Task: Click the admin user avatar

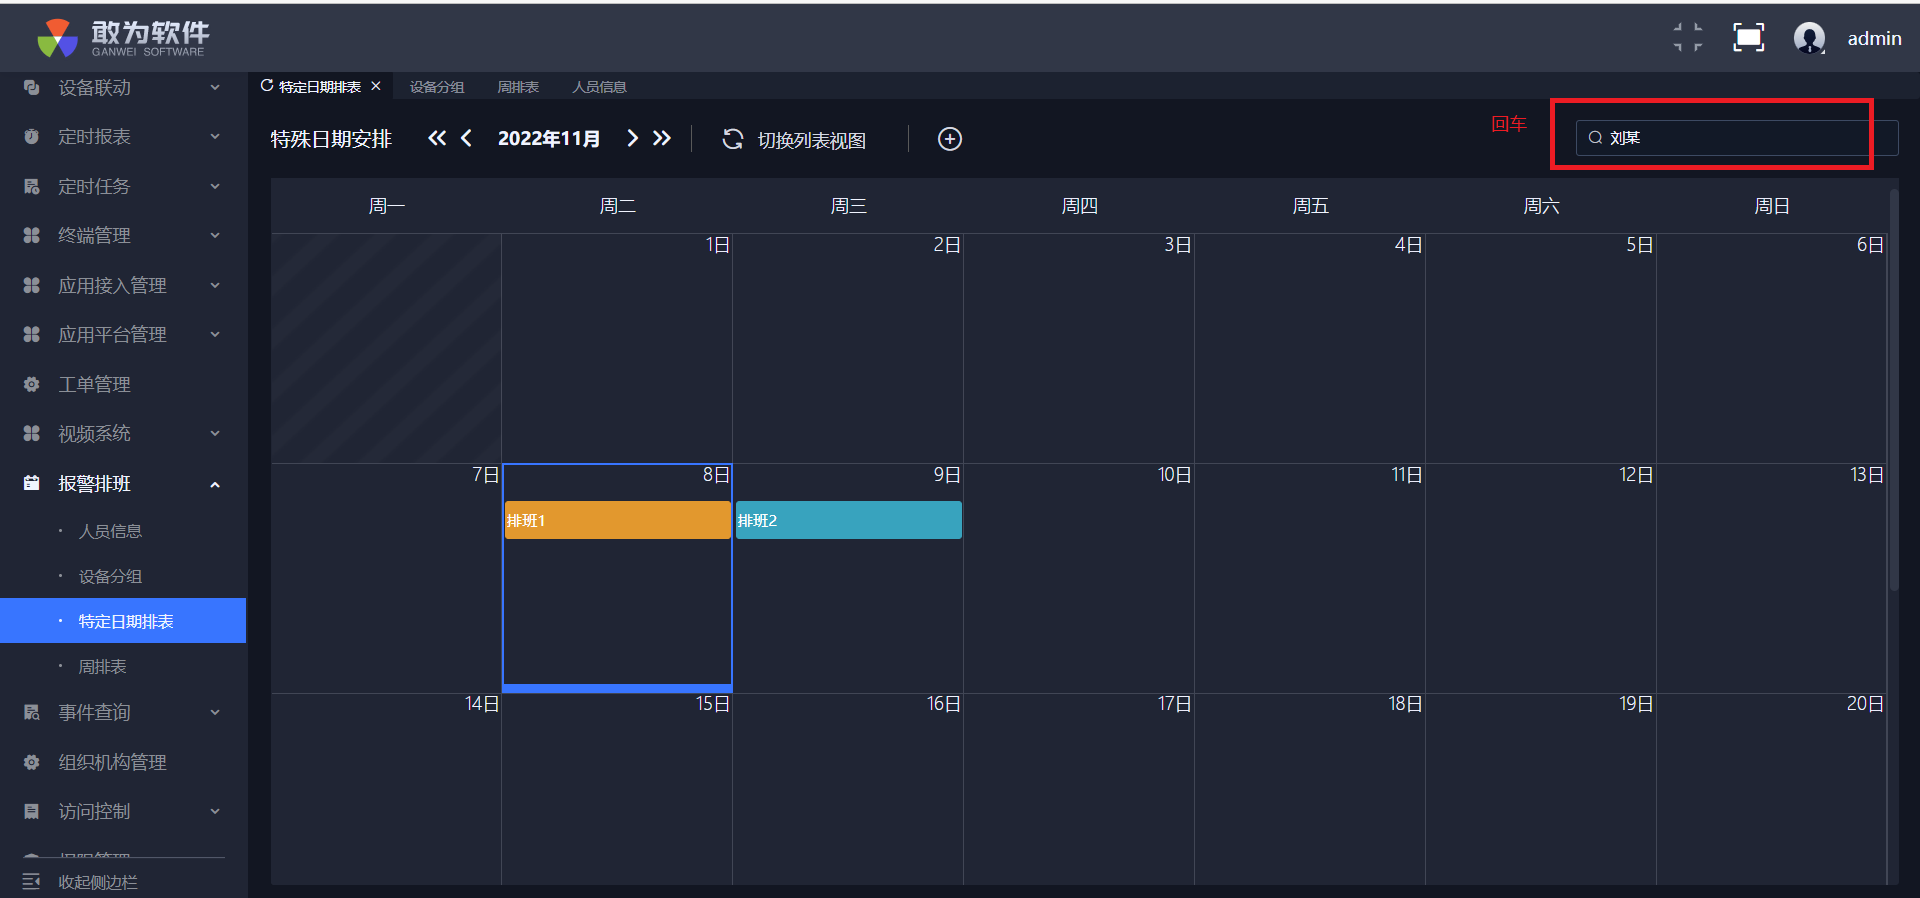Action: [1809, 38]
